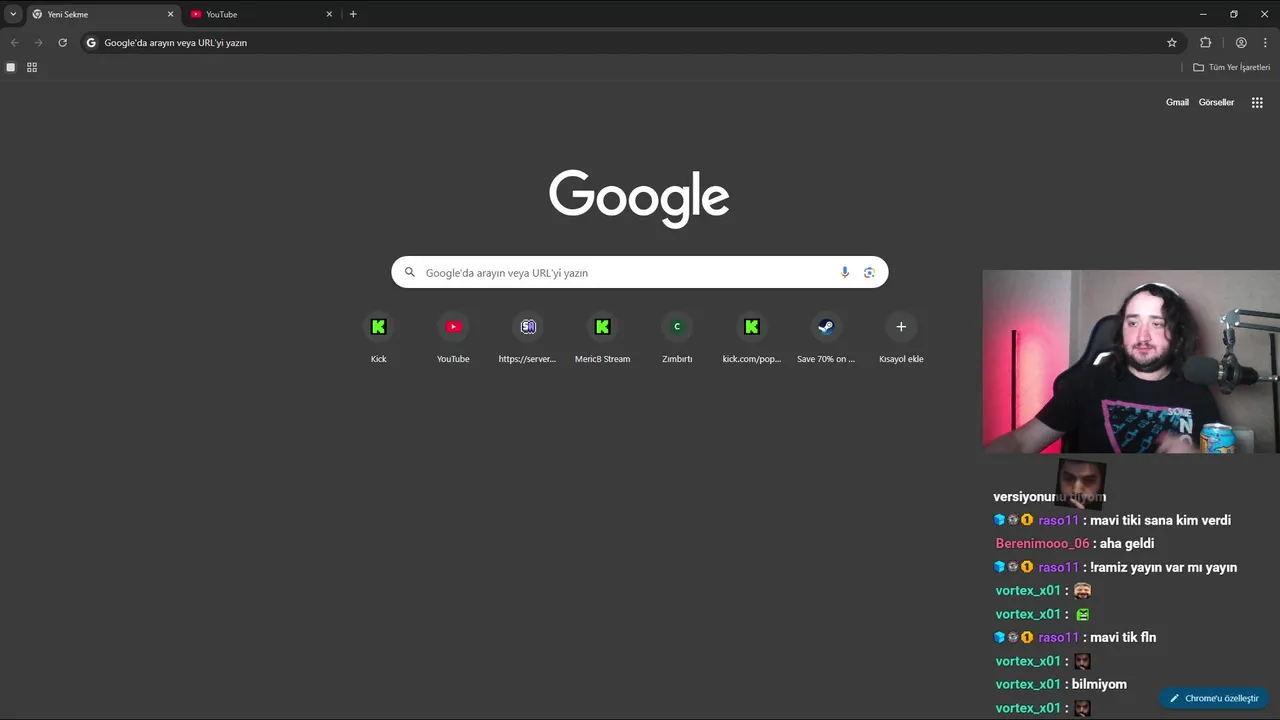Switch to the YouTube tab
1280x720 pixels.
tap(262, 14)
